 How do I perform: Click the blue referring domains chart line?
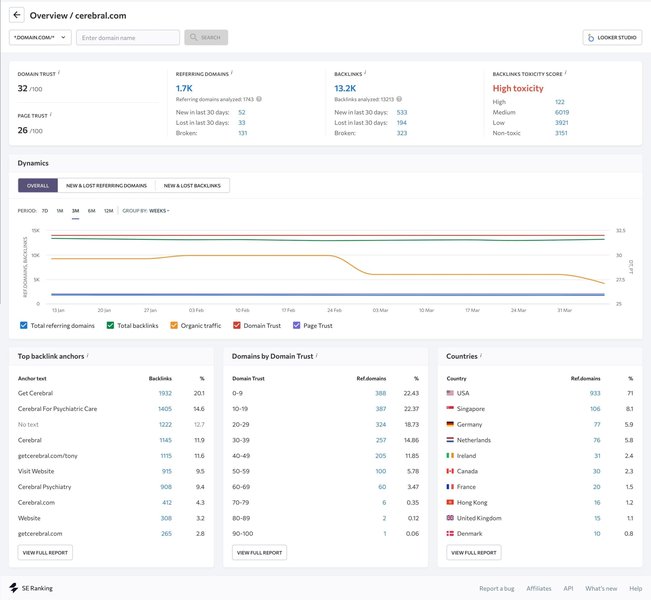pyautogui.click(x=328, y=294)
